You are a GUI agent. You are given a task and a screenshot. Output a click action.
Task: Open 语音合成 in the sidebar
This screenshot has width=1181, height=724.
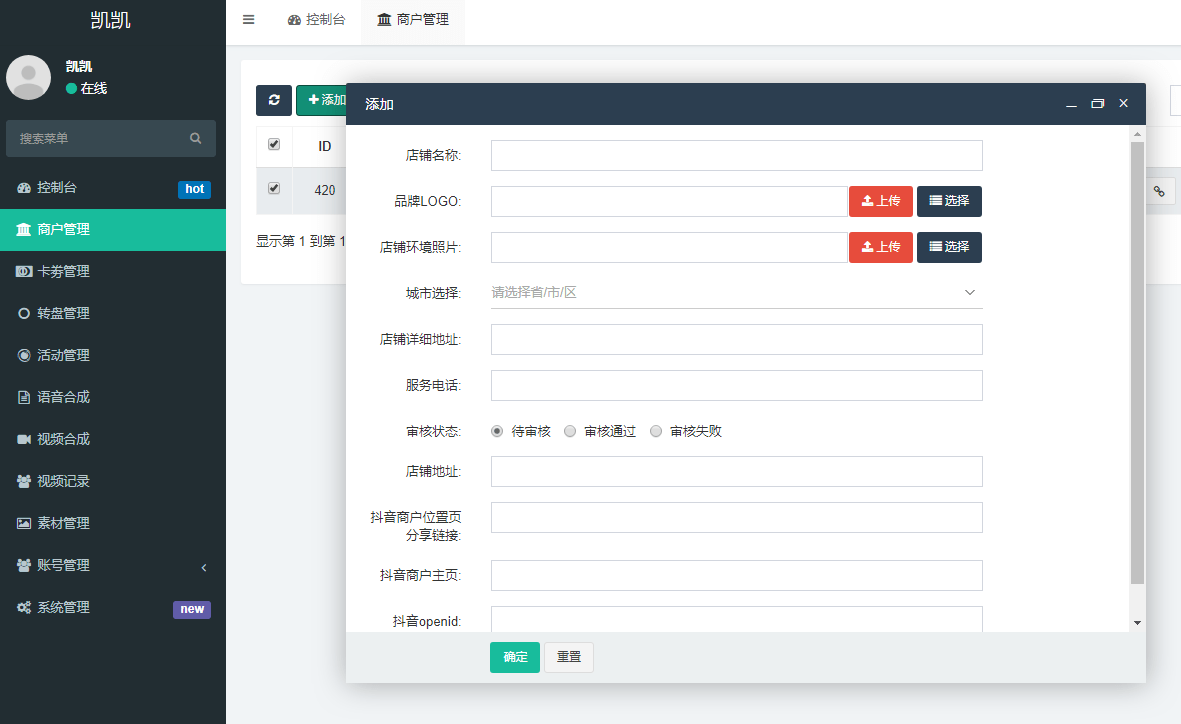click(63, 397)
